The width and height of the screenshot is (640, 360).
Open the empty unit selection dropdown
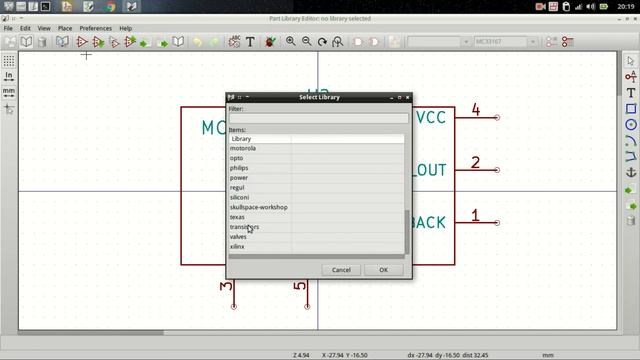point(438,42)
